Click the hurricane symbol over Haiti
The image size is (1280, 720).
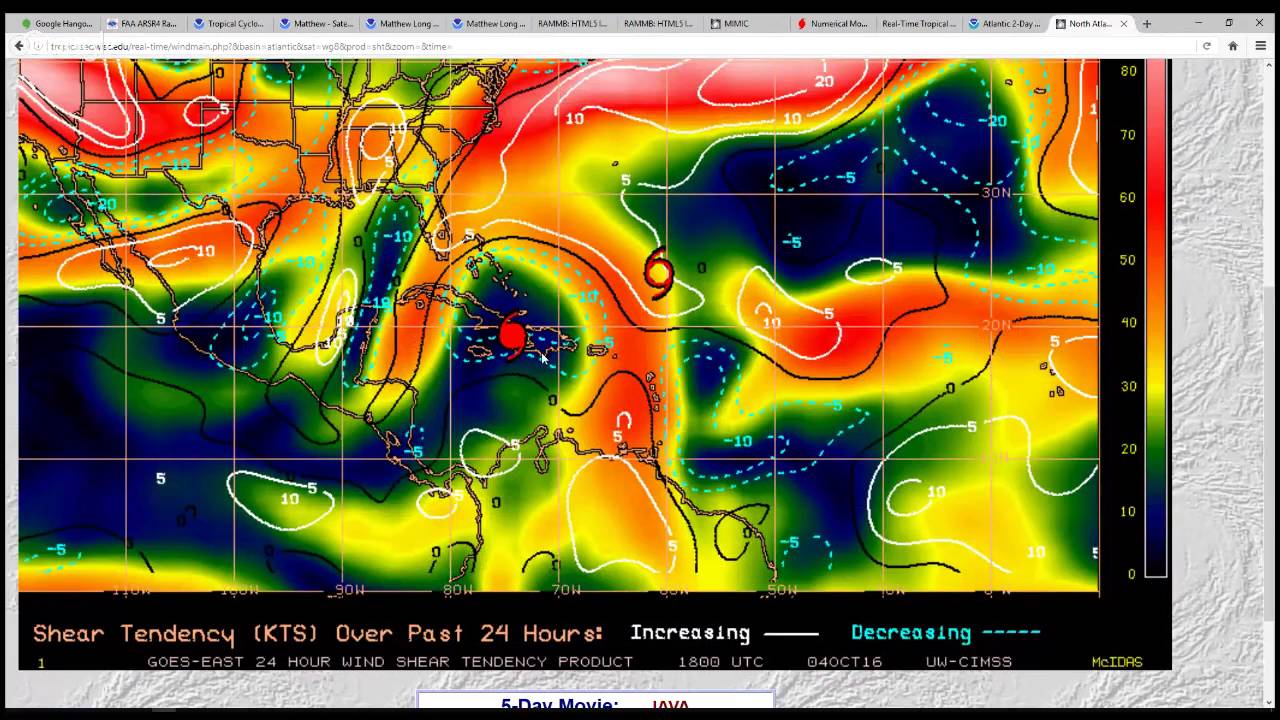tap(512, 335)
